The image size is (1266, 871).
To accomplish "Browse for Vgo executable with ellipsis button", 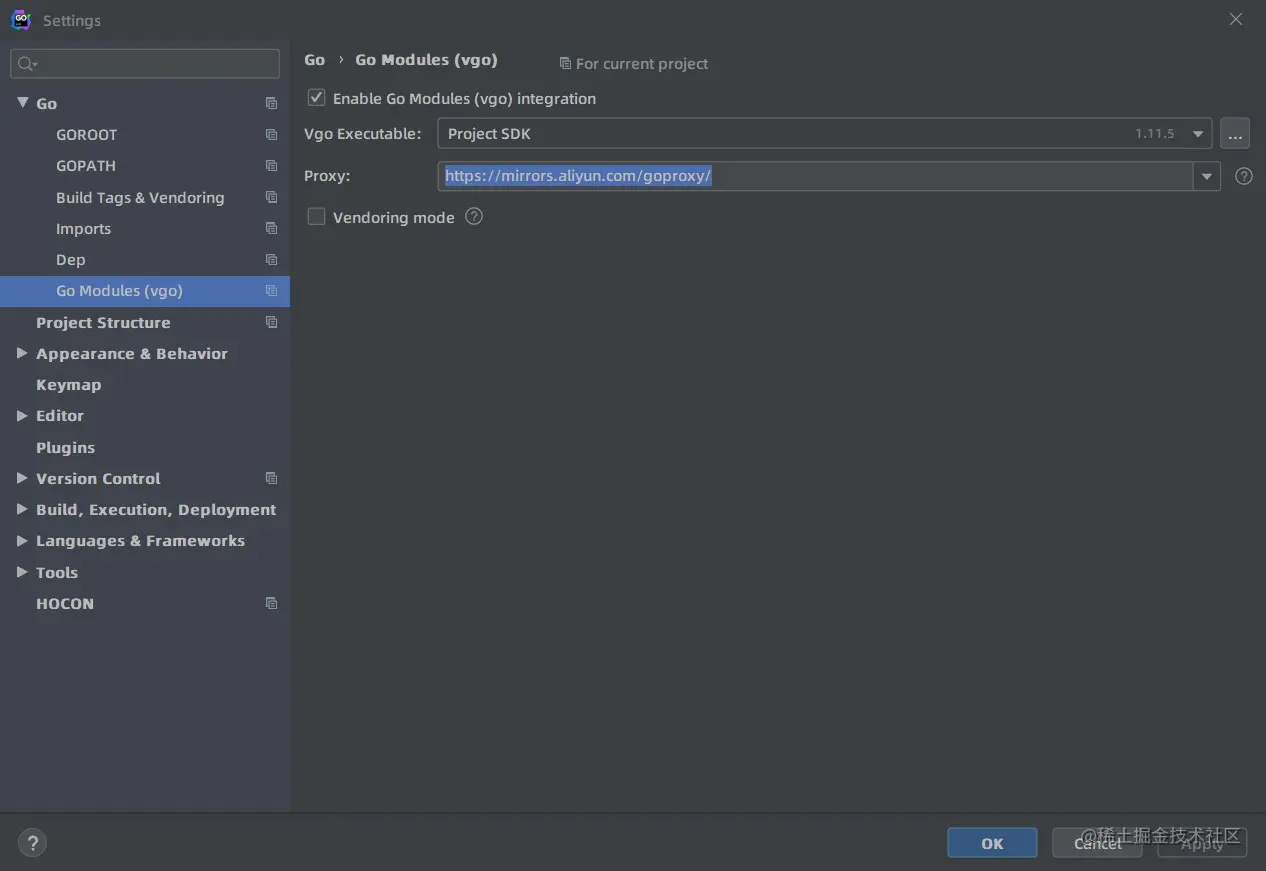I will [x=1235, y=133].
